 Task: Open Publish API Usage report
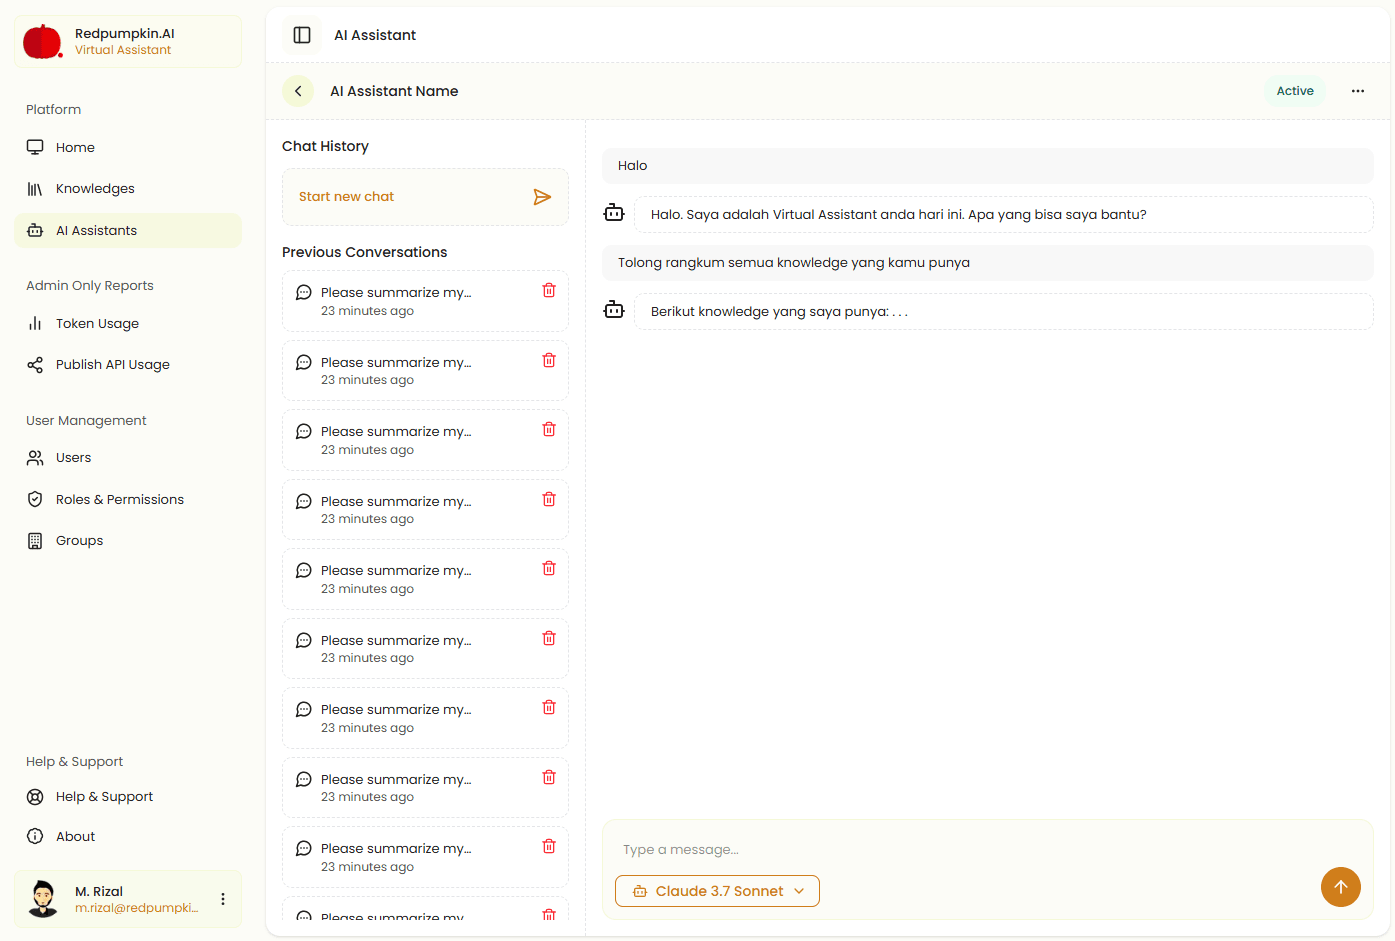112,365
